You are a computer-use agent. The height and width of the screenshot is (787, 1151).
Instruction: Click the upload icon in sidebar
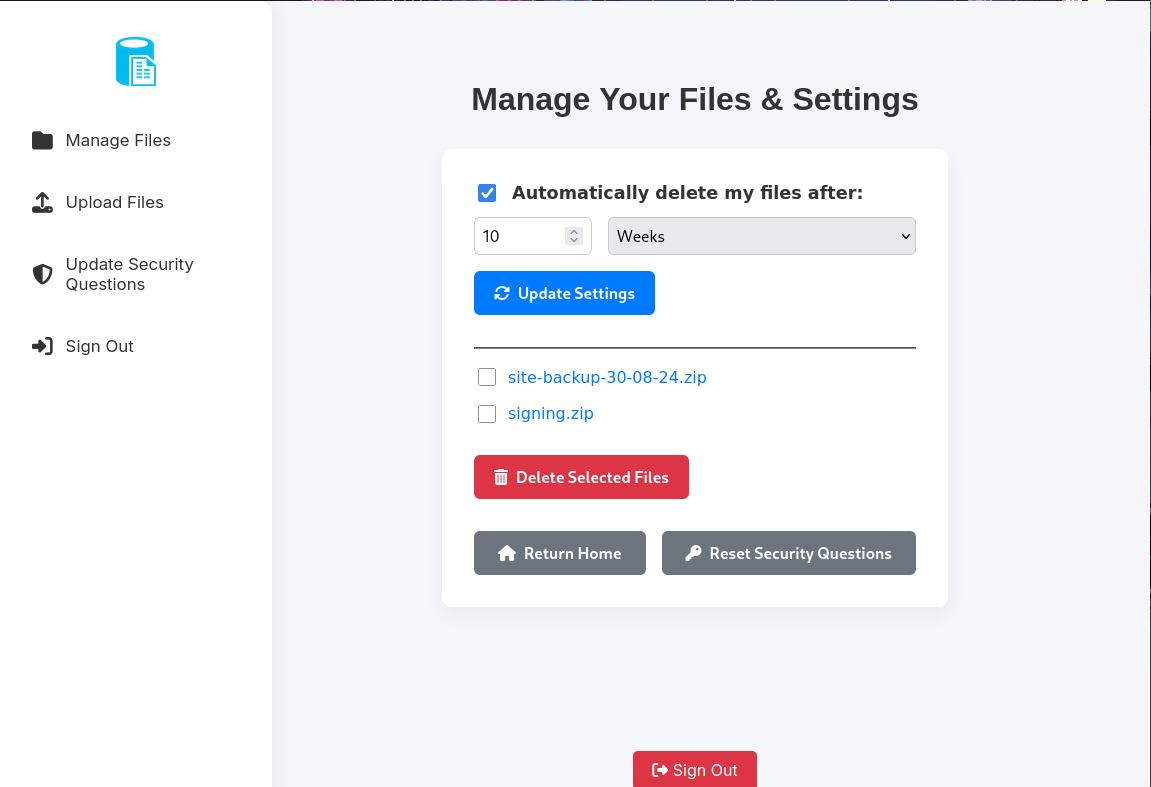[x=42, y=203]
